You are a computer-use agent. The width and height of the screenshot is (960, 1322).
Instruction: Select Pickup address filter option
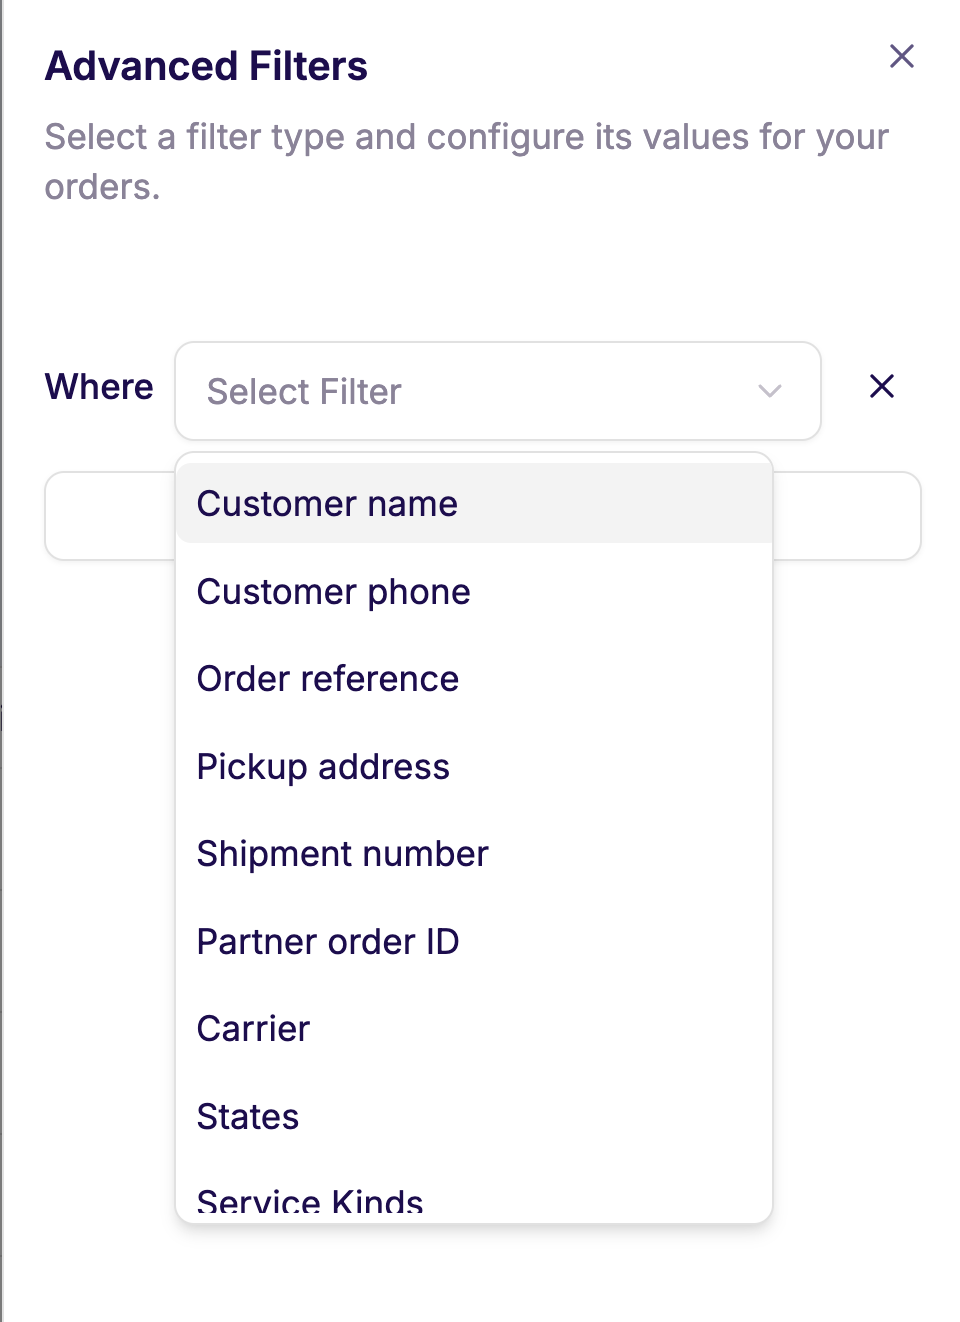pyautogui.click(x=323, y=767)
